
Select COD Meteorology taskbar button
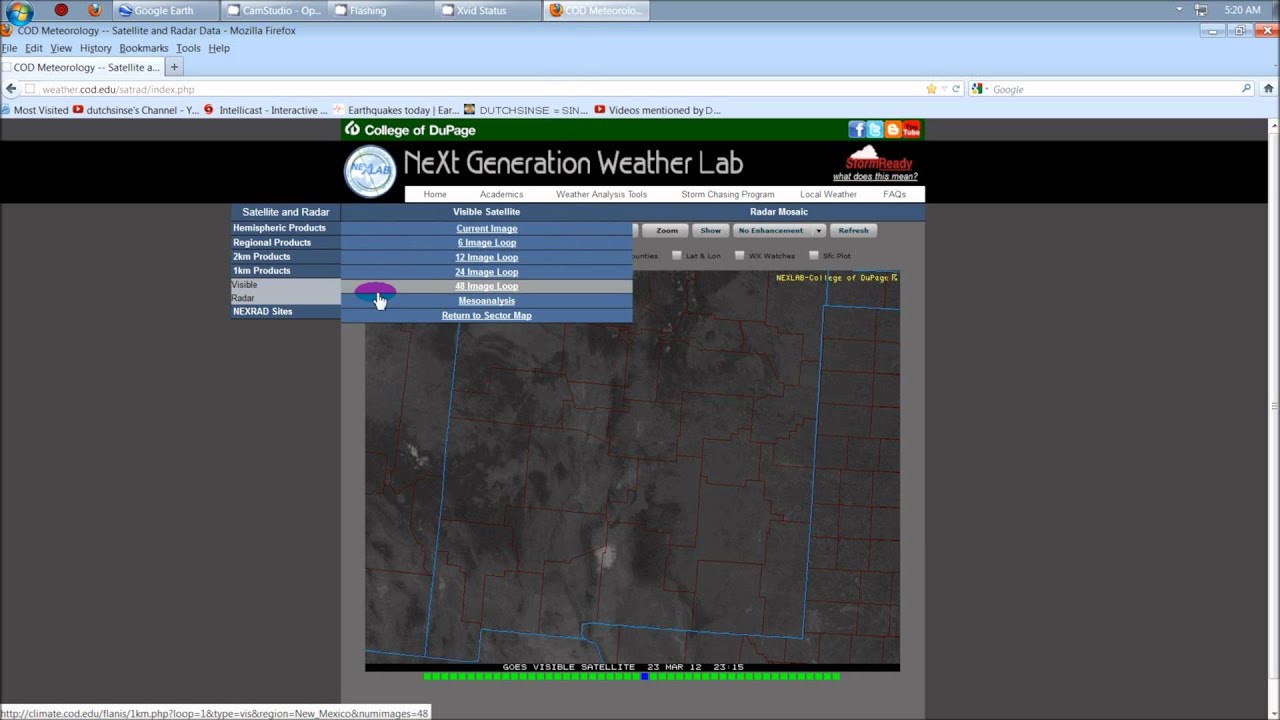tap(598, 10)
